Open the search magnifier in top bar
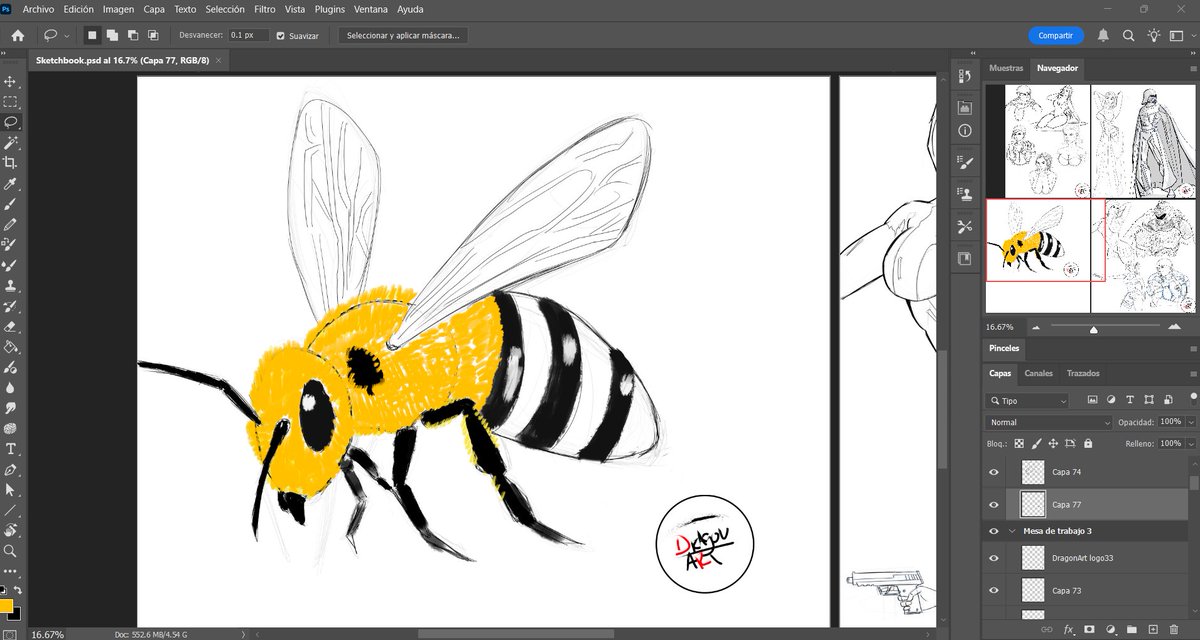Screen dimensions: 1200x640 [x=1128, y=35]
